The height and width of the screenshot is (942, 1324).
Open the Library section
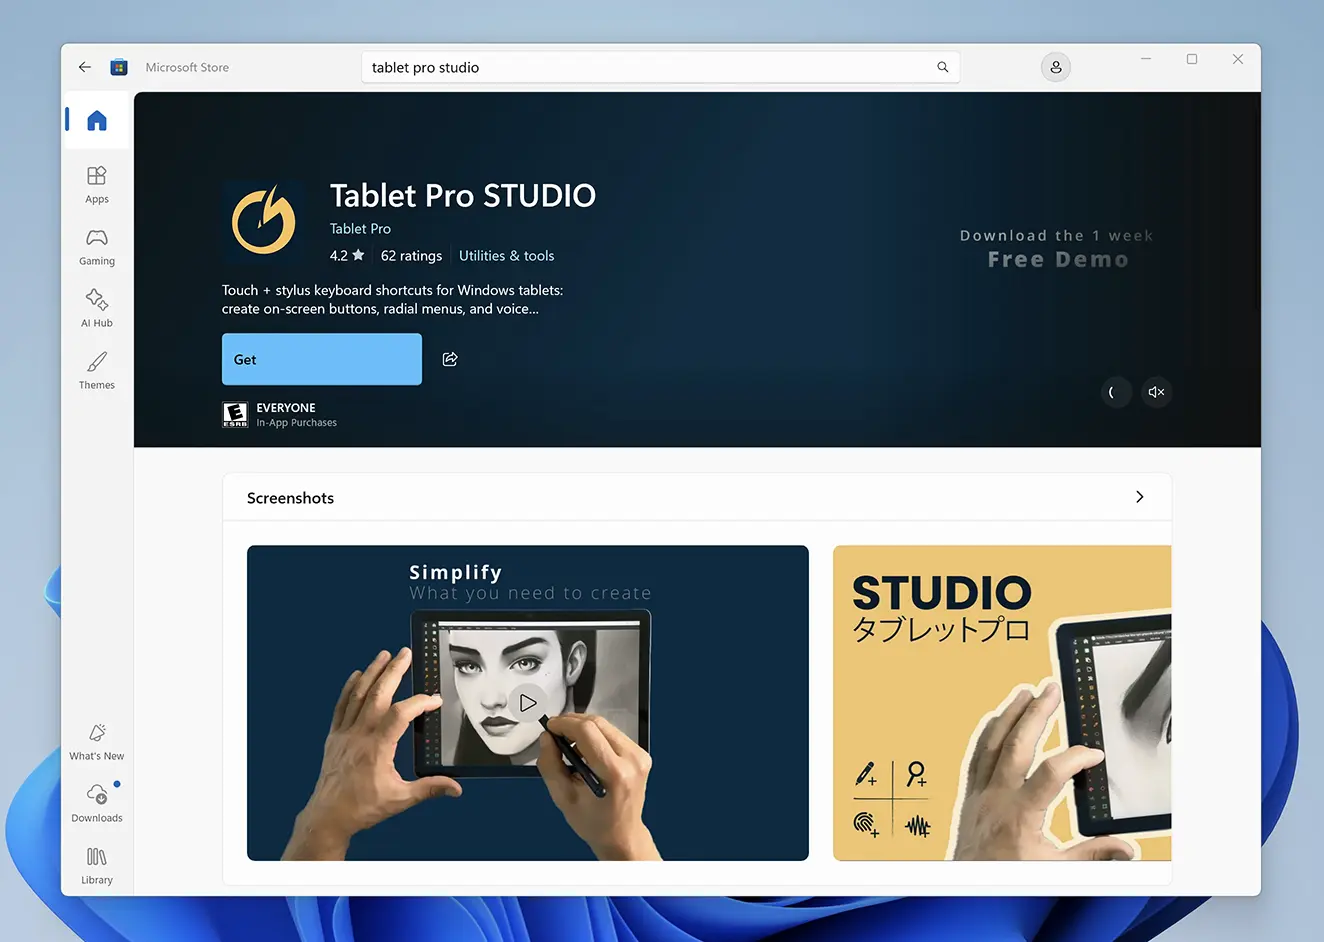pos(97,866)
